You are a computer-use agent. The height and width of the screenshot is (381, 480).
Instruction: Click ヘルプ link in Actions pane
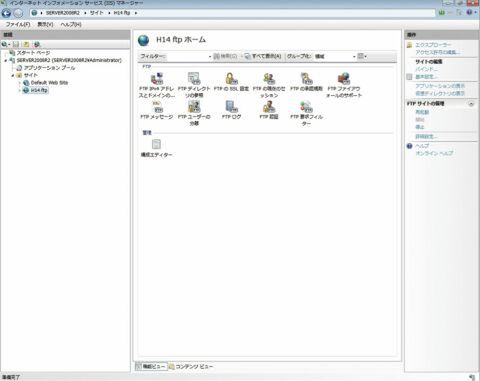click(x=422, y=146)
